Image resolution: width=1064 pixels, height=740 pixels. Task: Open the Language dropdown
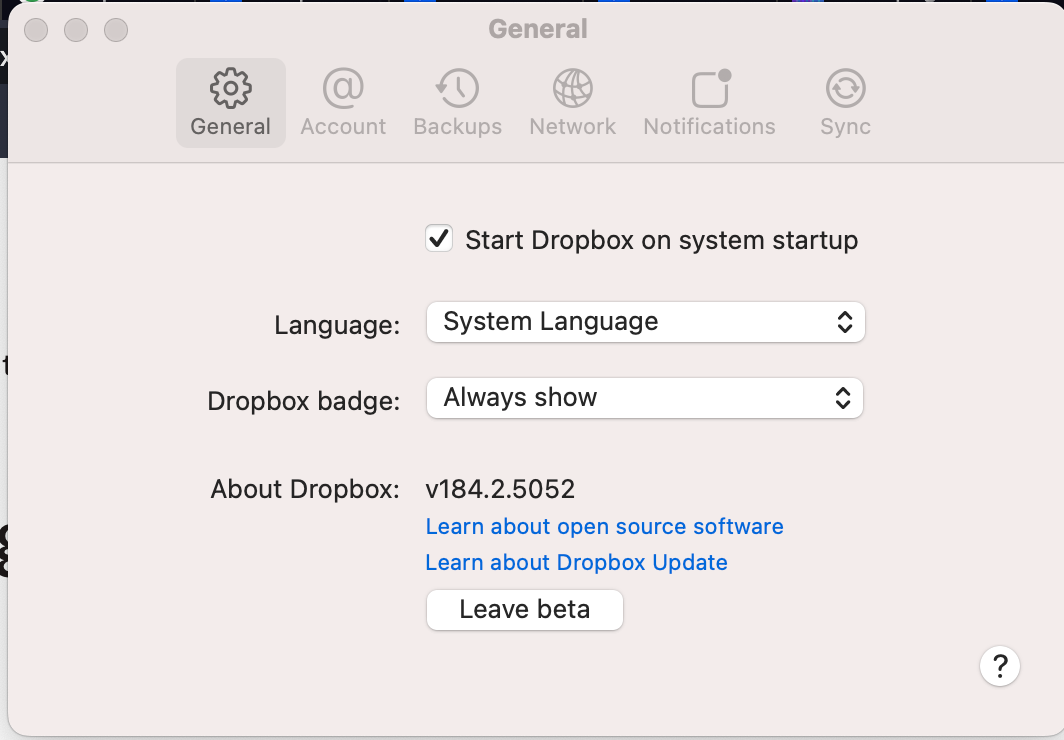(x=645, y=322)
